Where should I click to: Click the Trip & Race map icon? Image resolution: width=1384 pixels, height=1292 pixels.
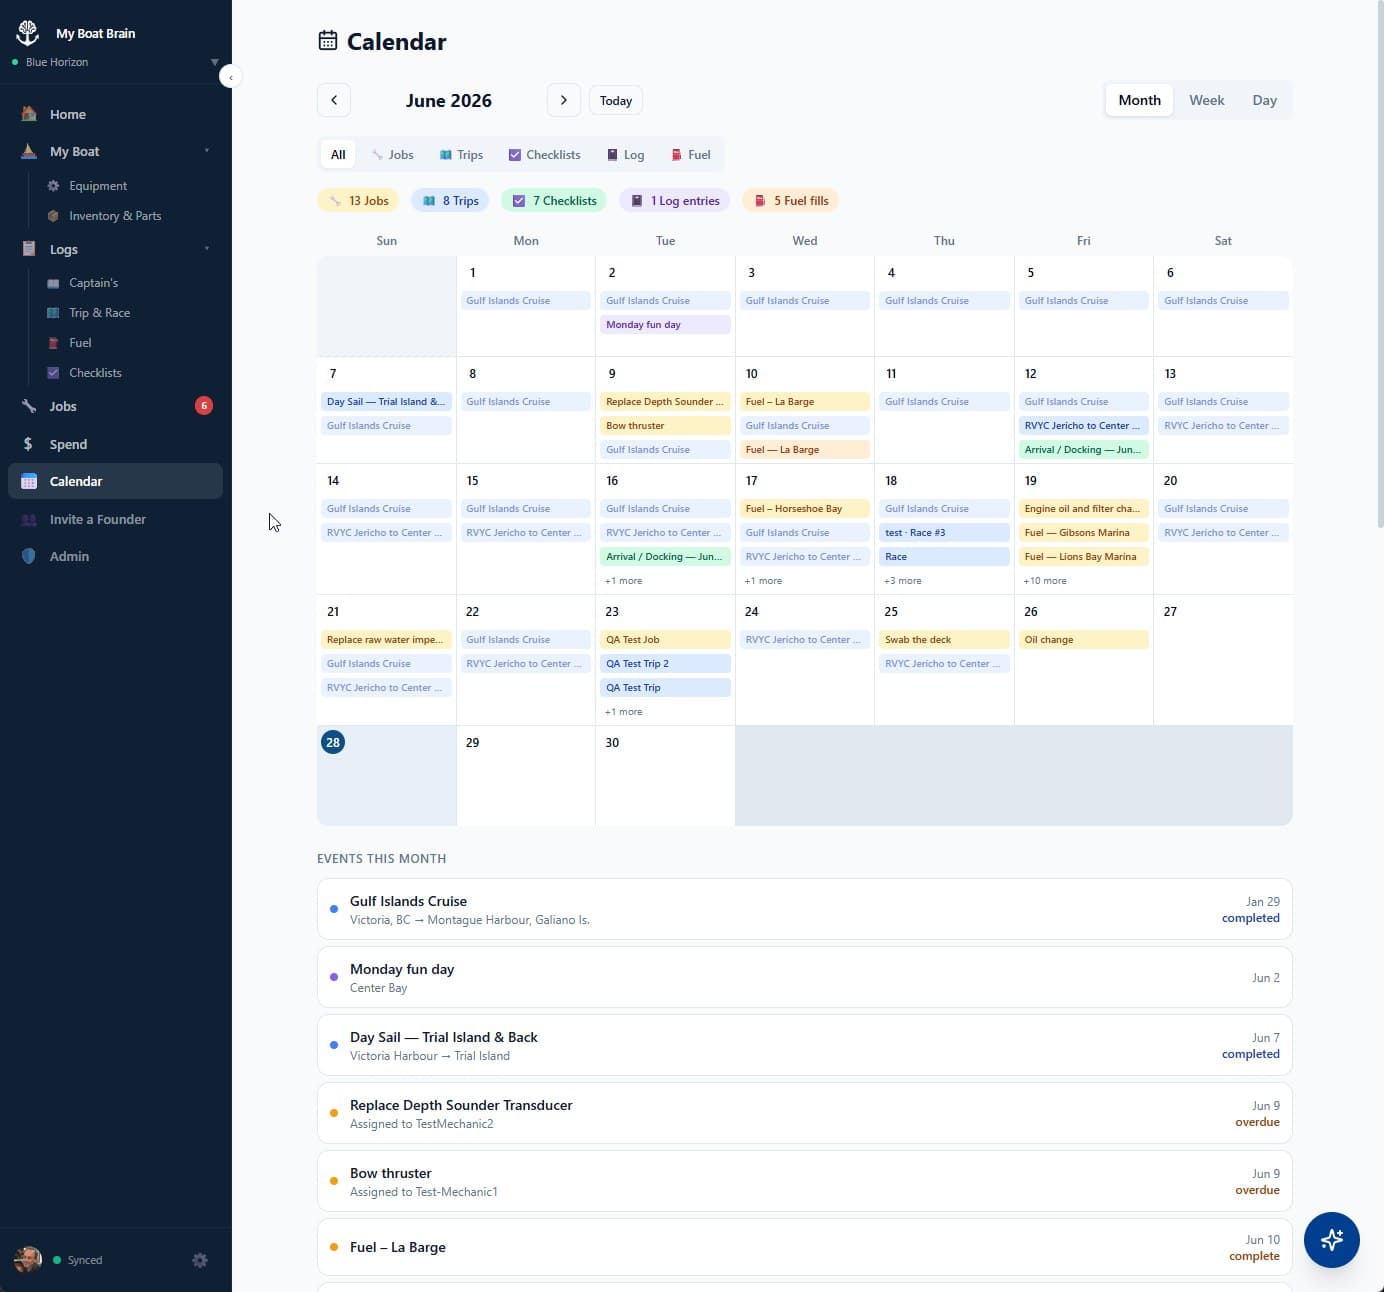53,313
